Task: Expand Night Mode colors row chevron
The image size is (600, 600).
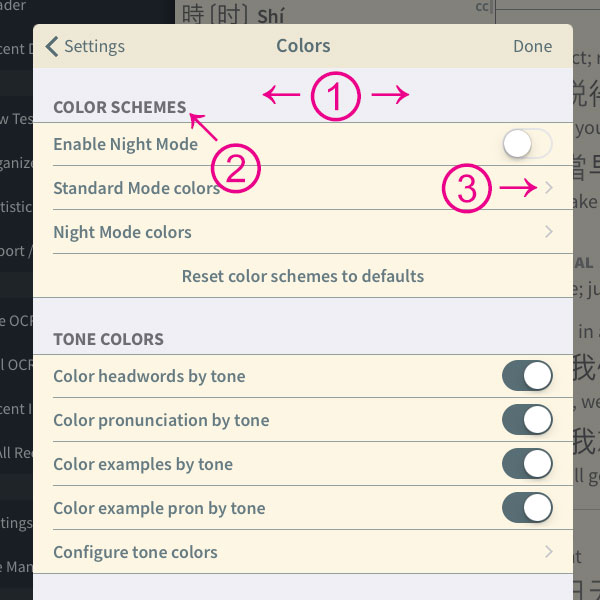Action: coord(549,232)
